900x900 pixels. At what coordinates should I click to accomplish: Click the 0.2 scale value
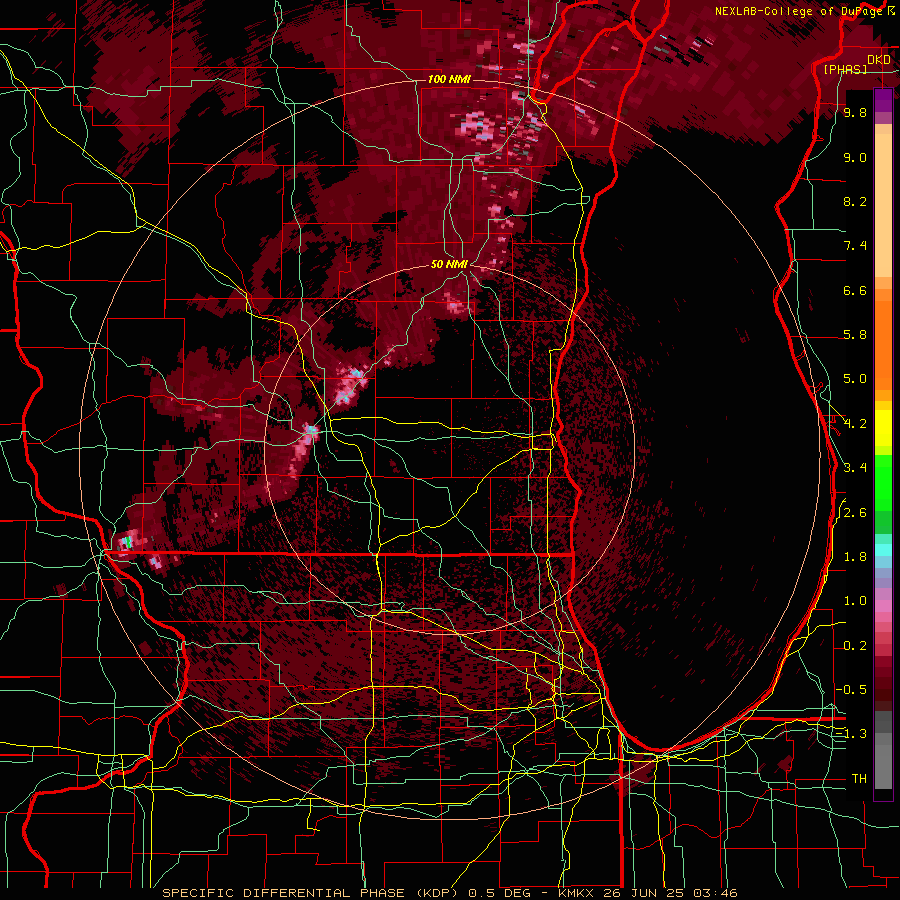tap(855, 646)
